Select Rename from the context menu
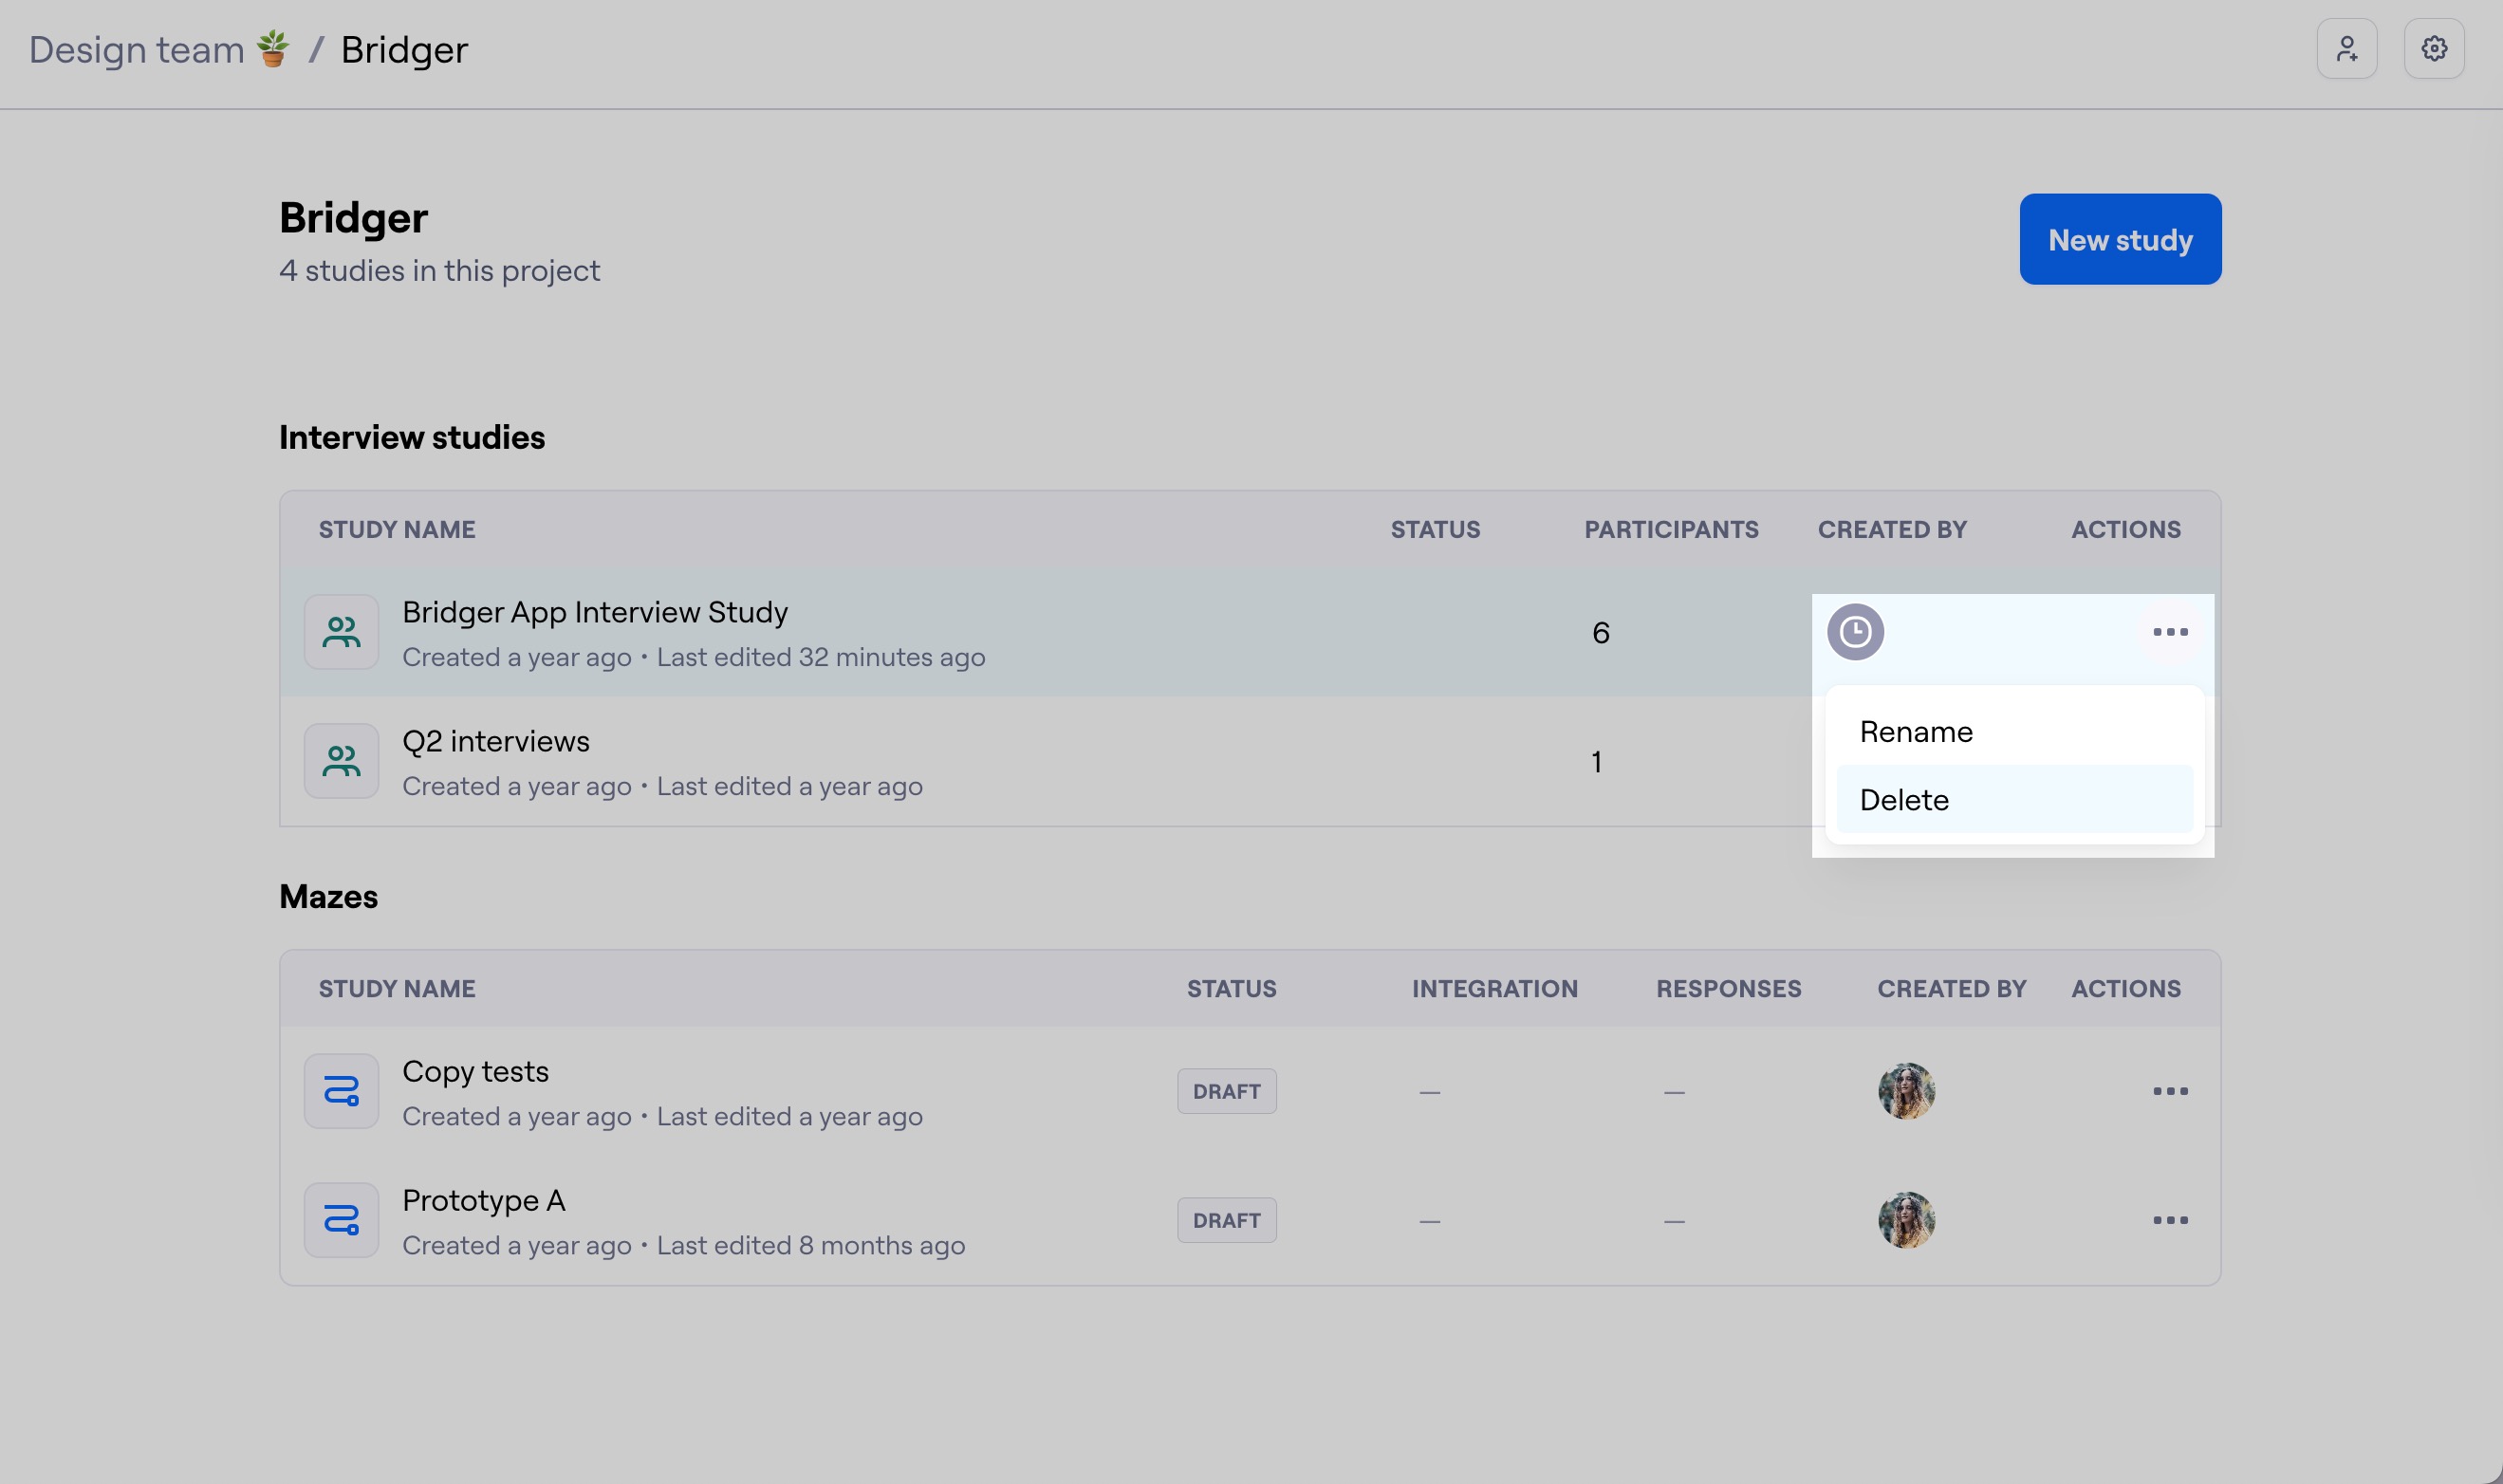The image size is (2503, 1484). (1915, 732)
